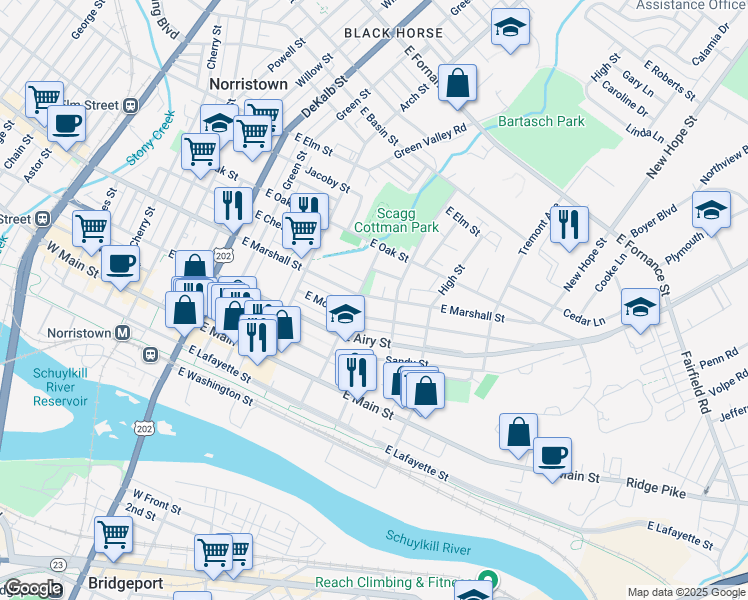Screen dimensions: 748x600
Task: Click the Elm Street rail station icon
Action: pyautogui.click(x=130, y=105)
